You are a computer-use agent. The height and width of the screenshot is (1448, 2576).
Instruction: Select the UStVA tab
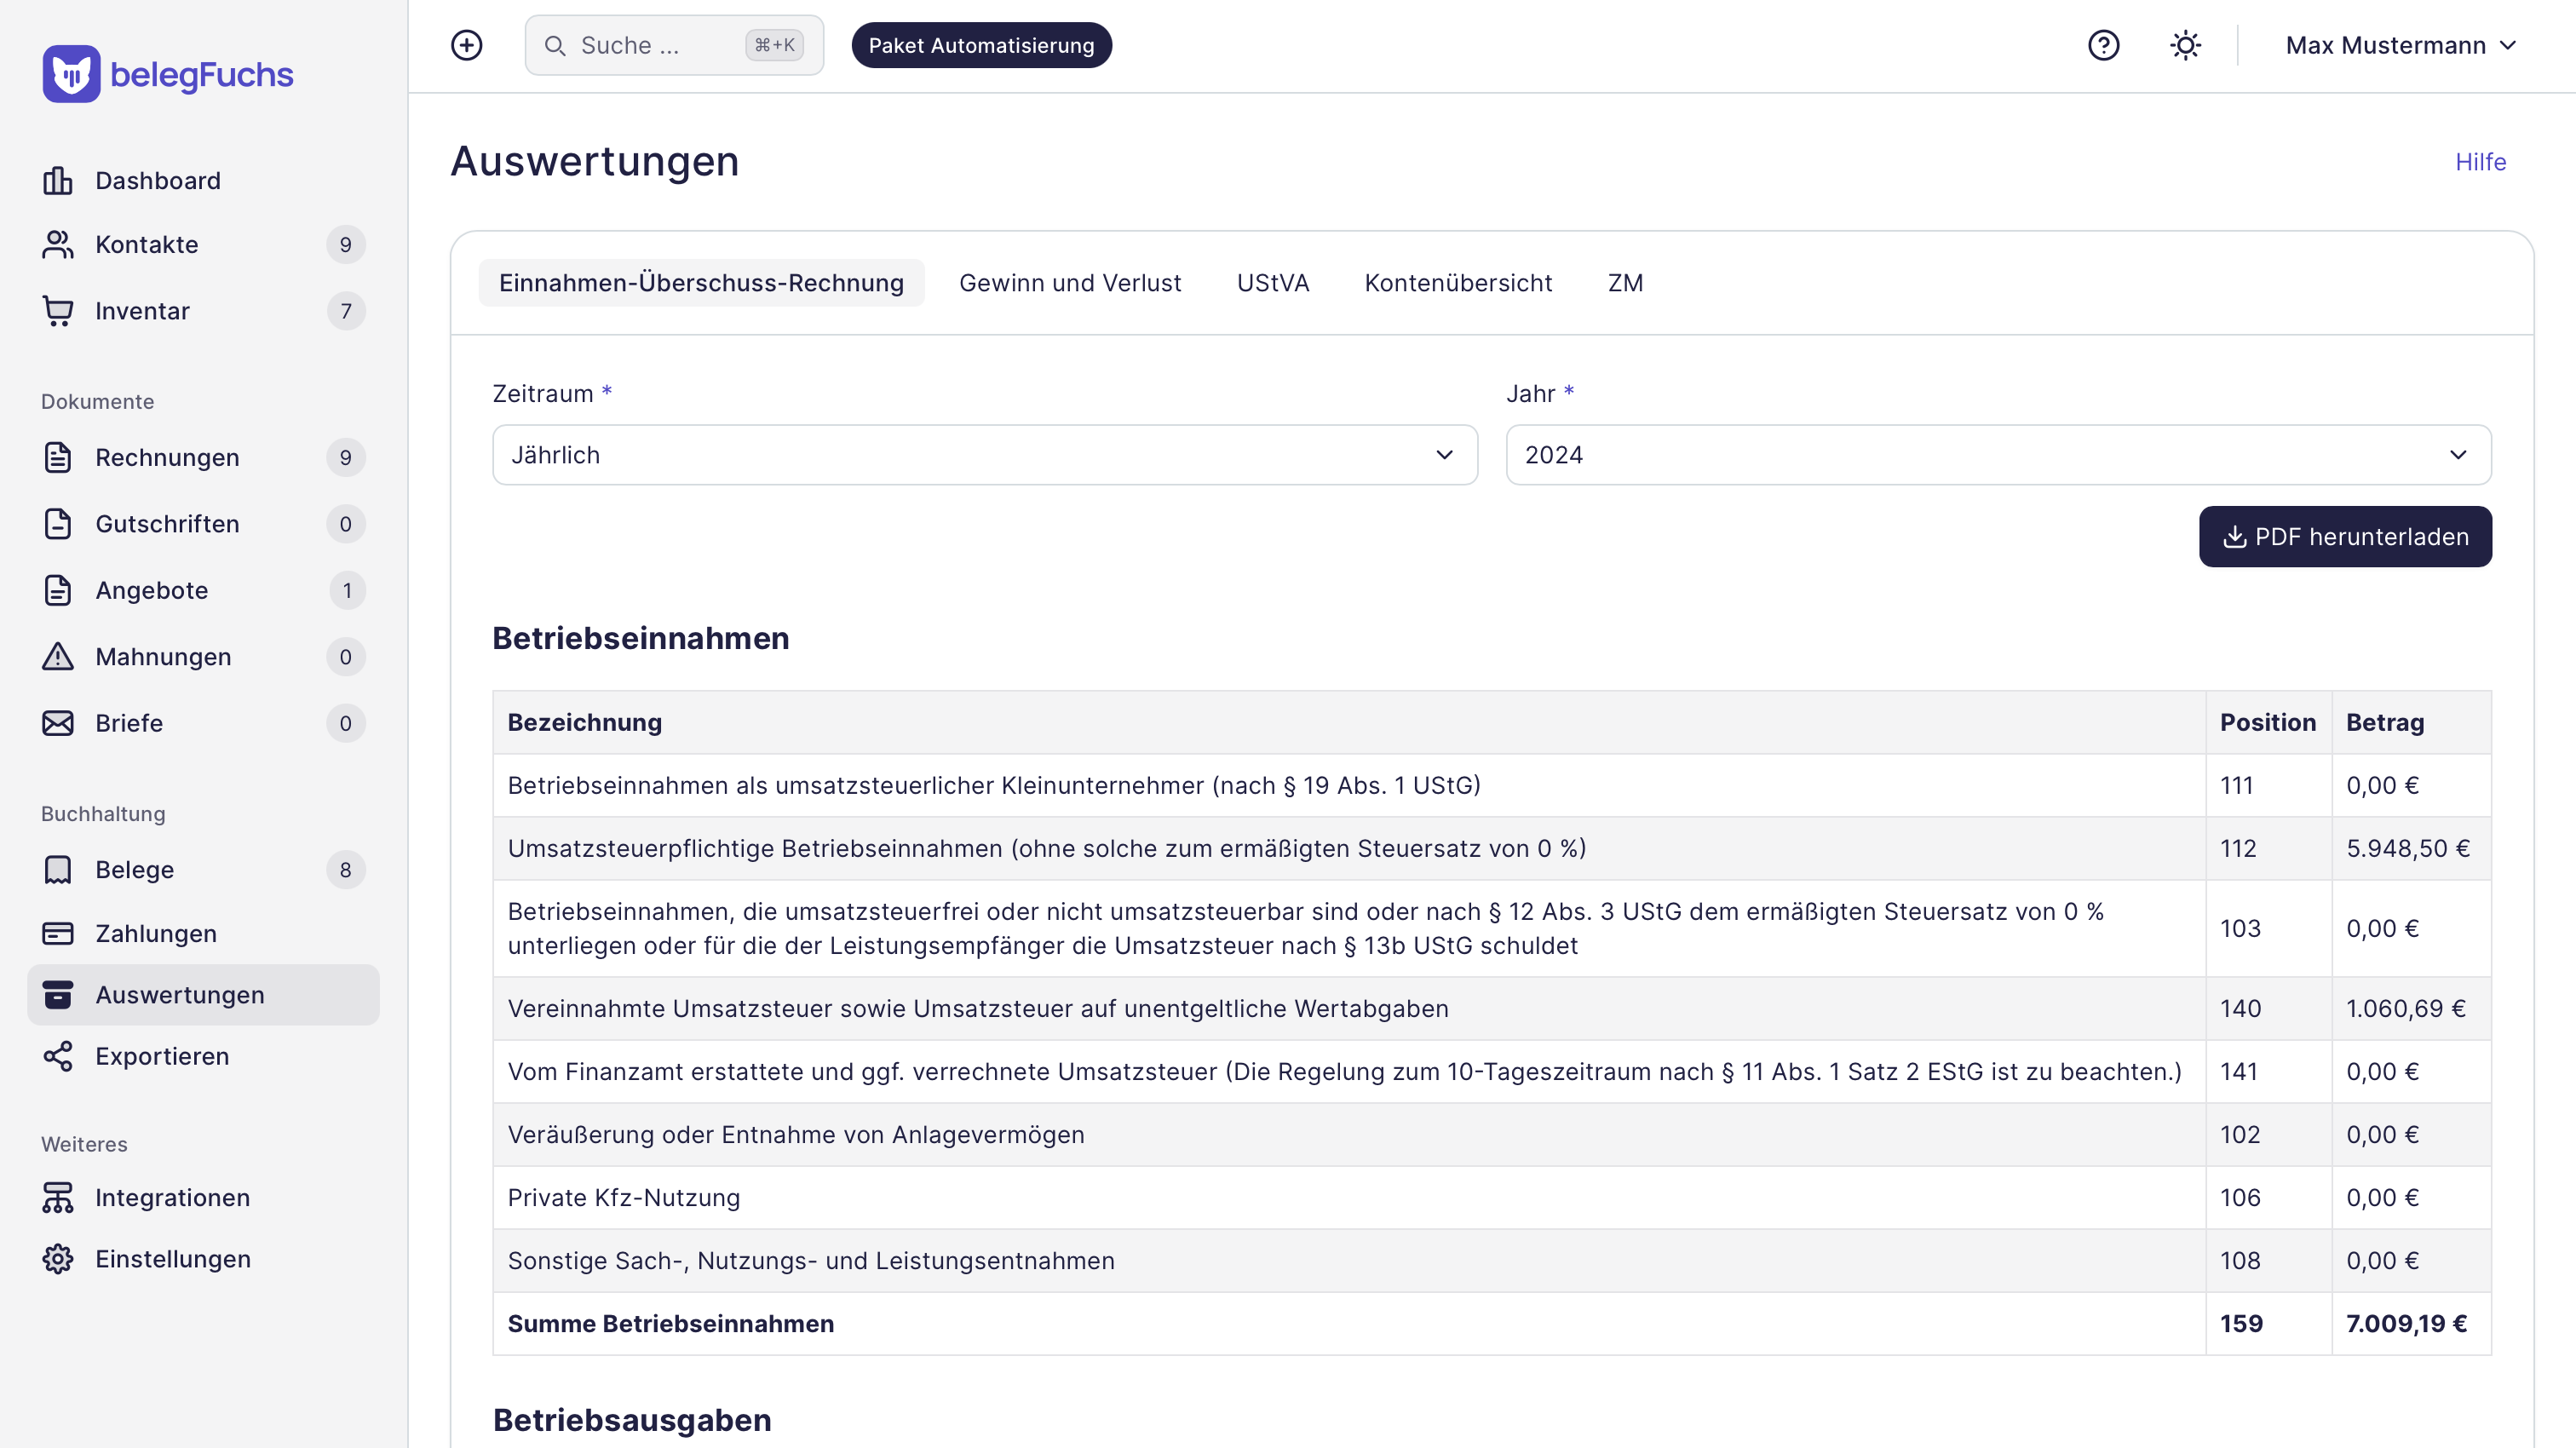pyautogui.click(x=1272, y=283)
